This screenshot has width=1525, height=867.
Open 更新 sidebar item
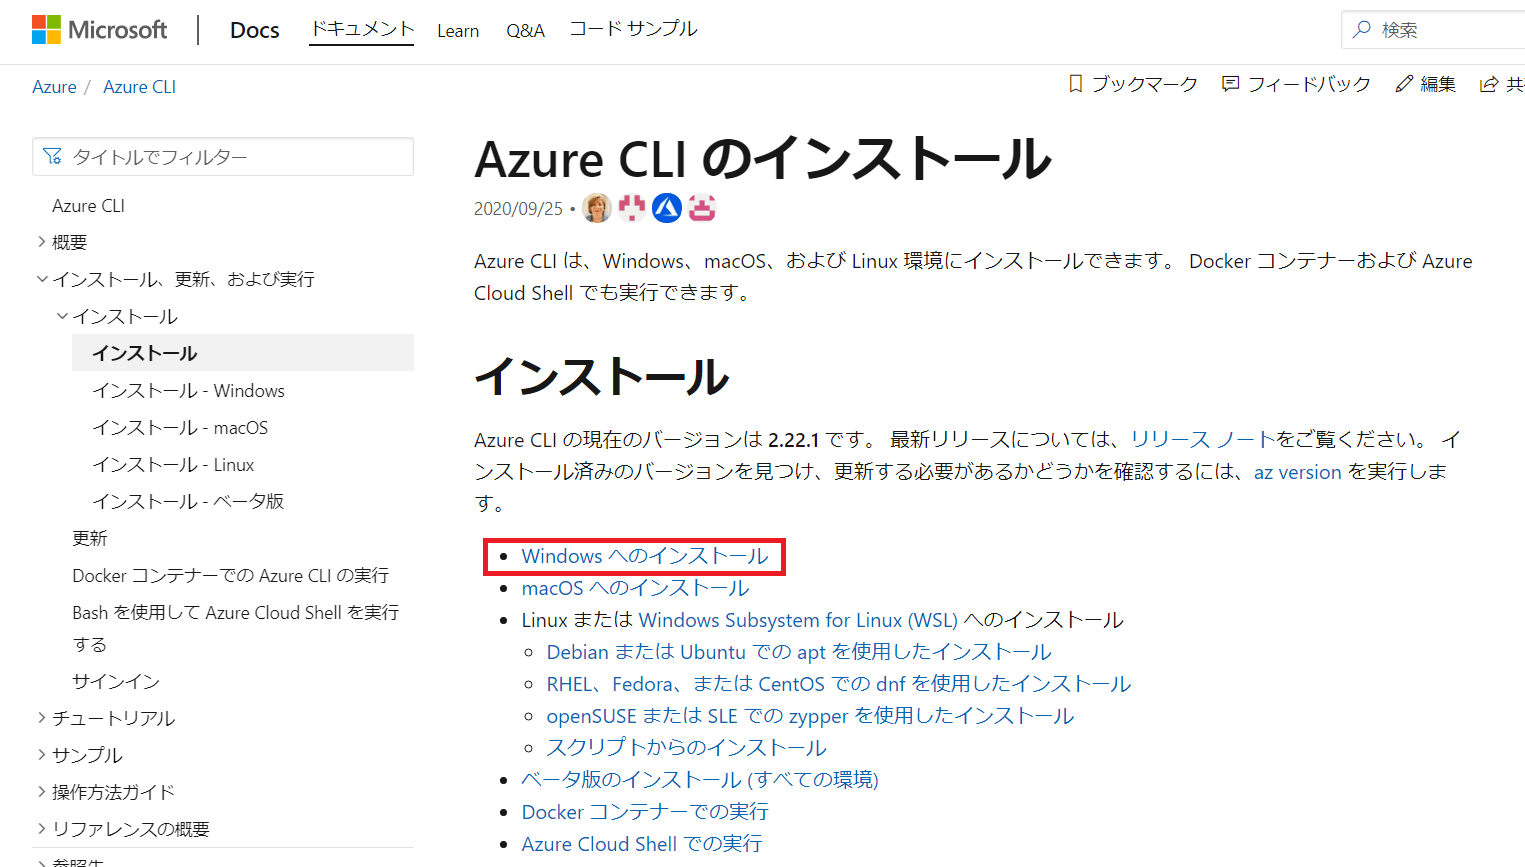pyautogui.click(x=90, y=539)
